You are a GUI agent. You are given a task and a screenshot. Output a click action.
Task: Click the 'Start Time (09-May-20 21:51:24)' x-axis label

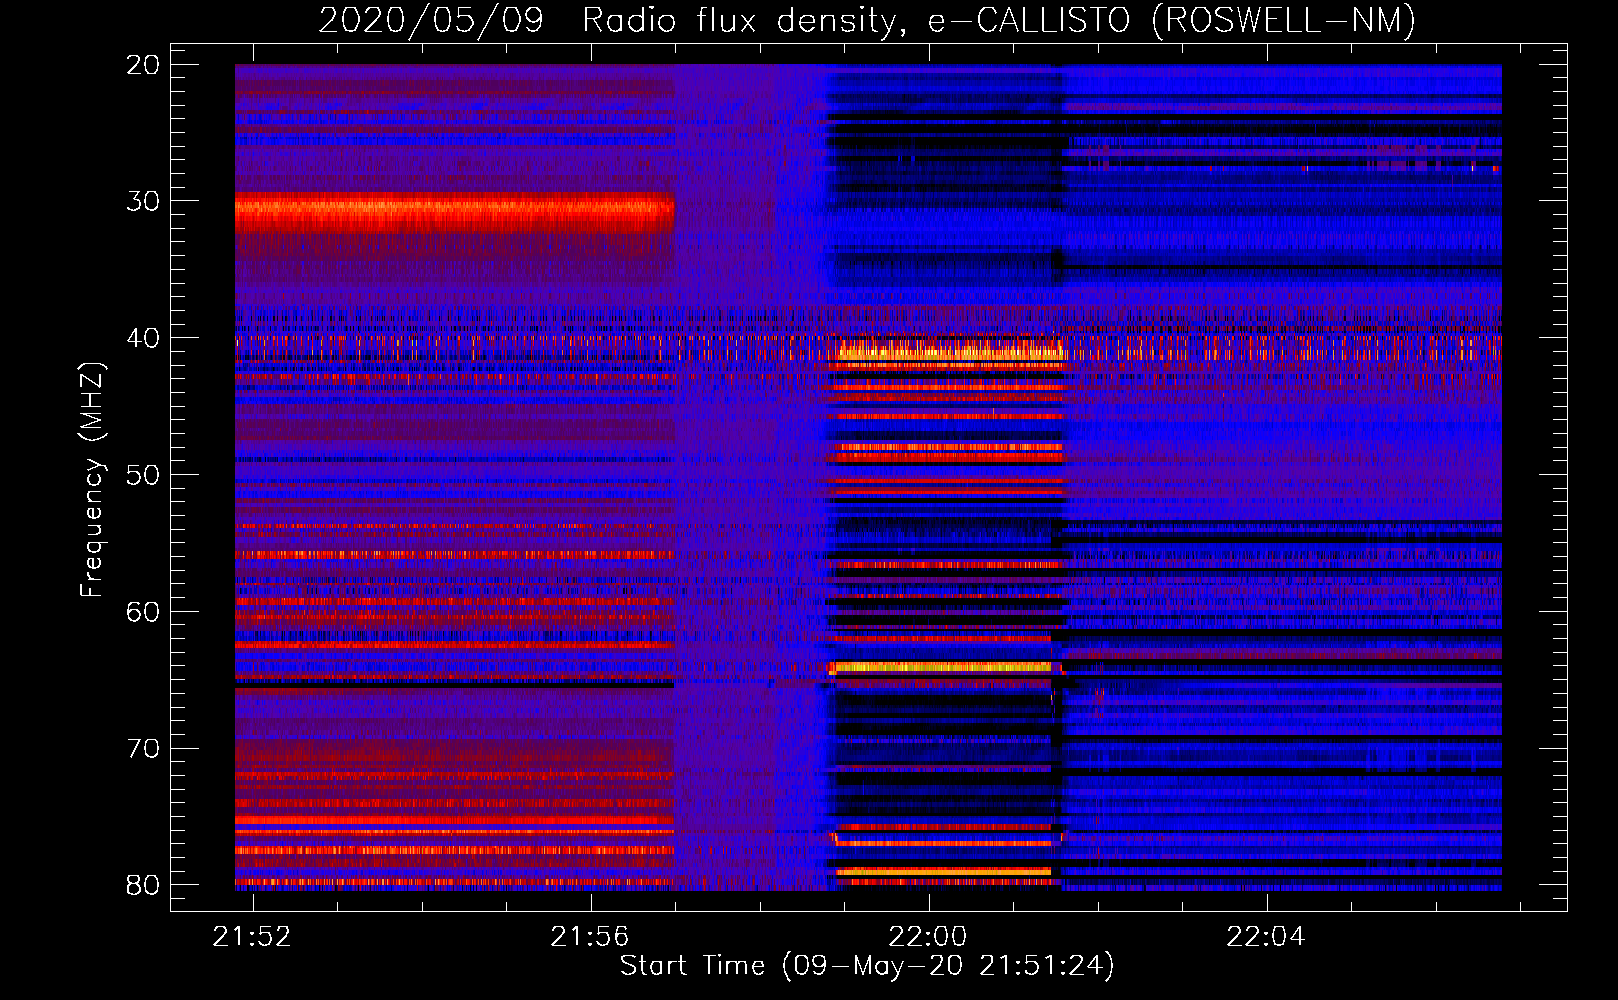(x=867, y=965)
